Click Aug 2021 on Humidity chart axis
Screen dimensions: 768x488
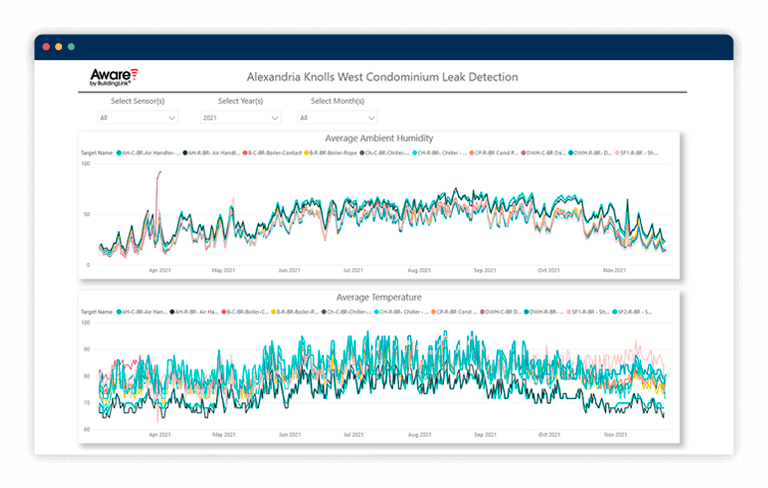(x=419, y=270)
